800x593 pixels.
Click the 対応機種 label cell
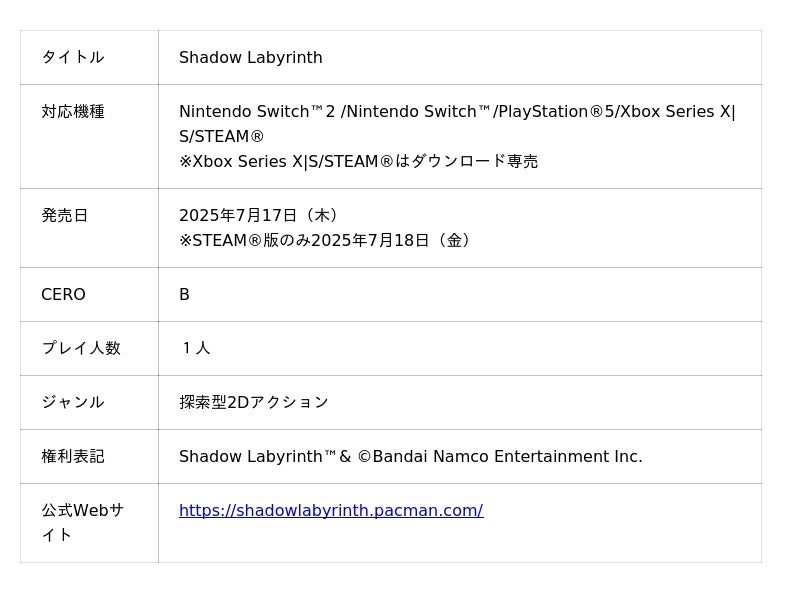[73, 112]
